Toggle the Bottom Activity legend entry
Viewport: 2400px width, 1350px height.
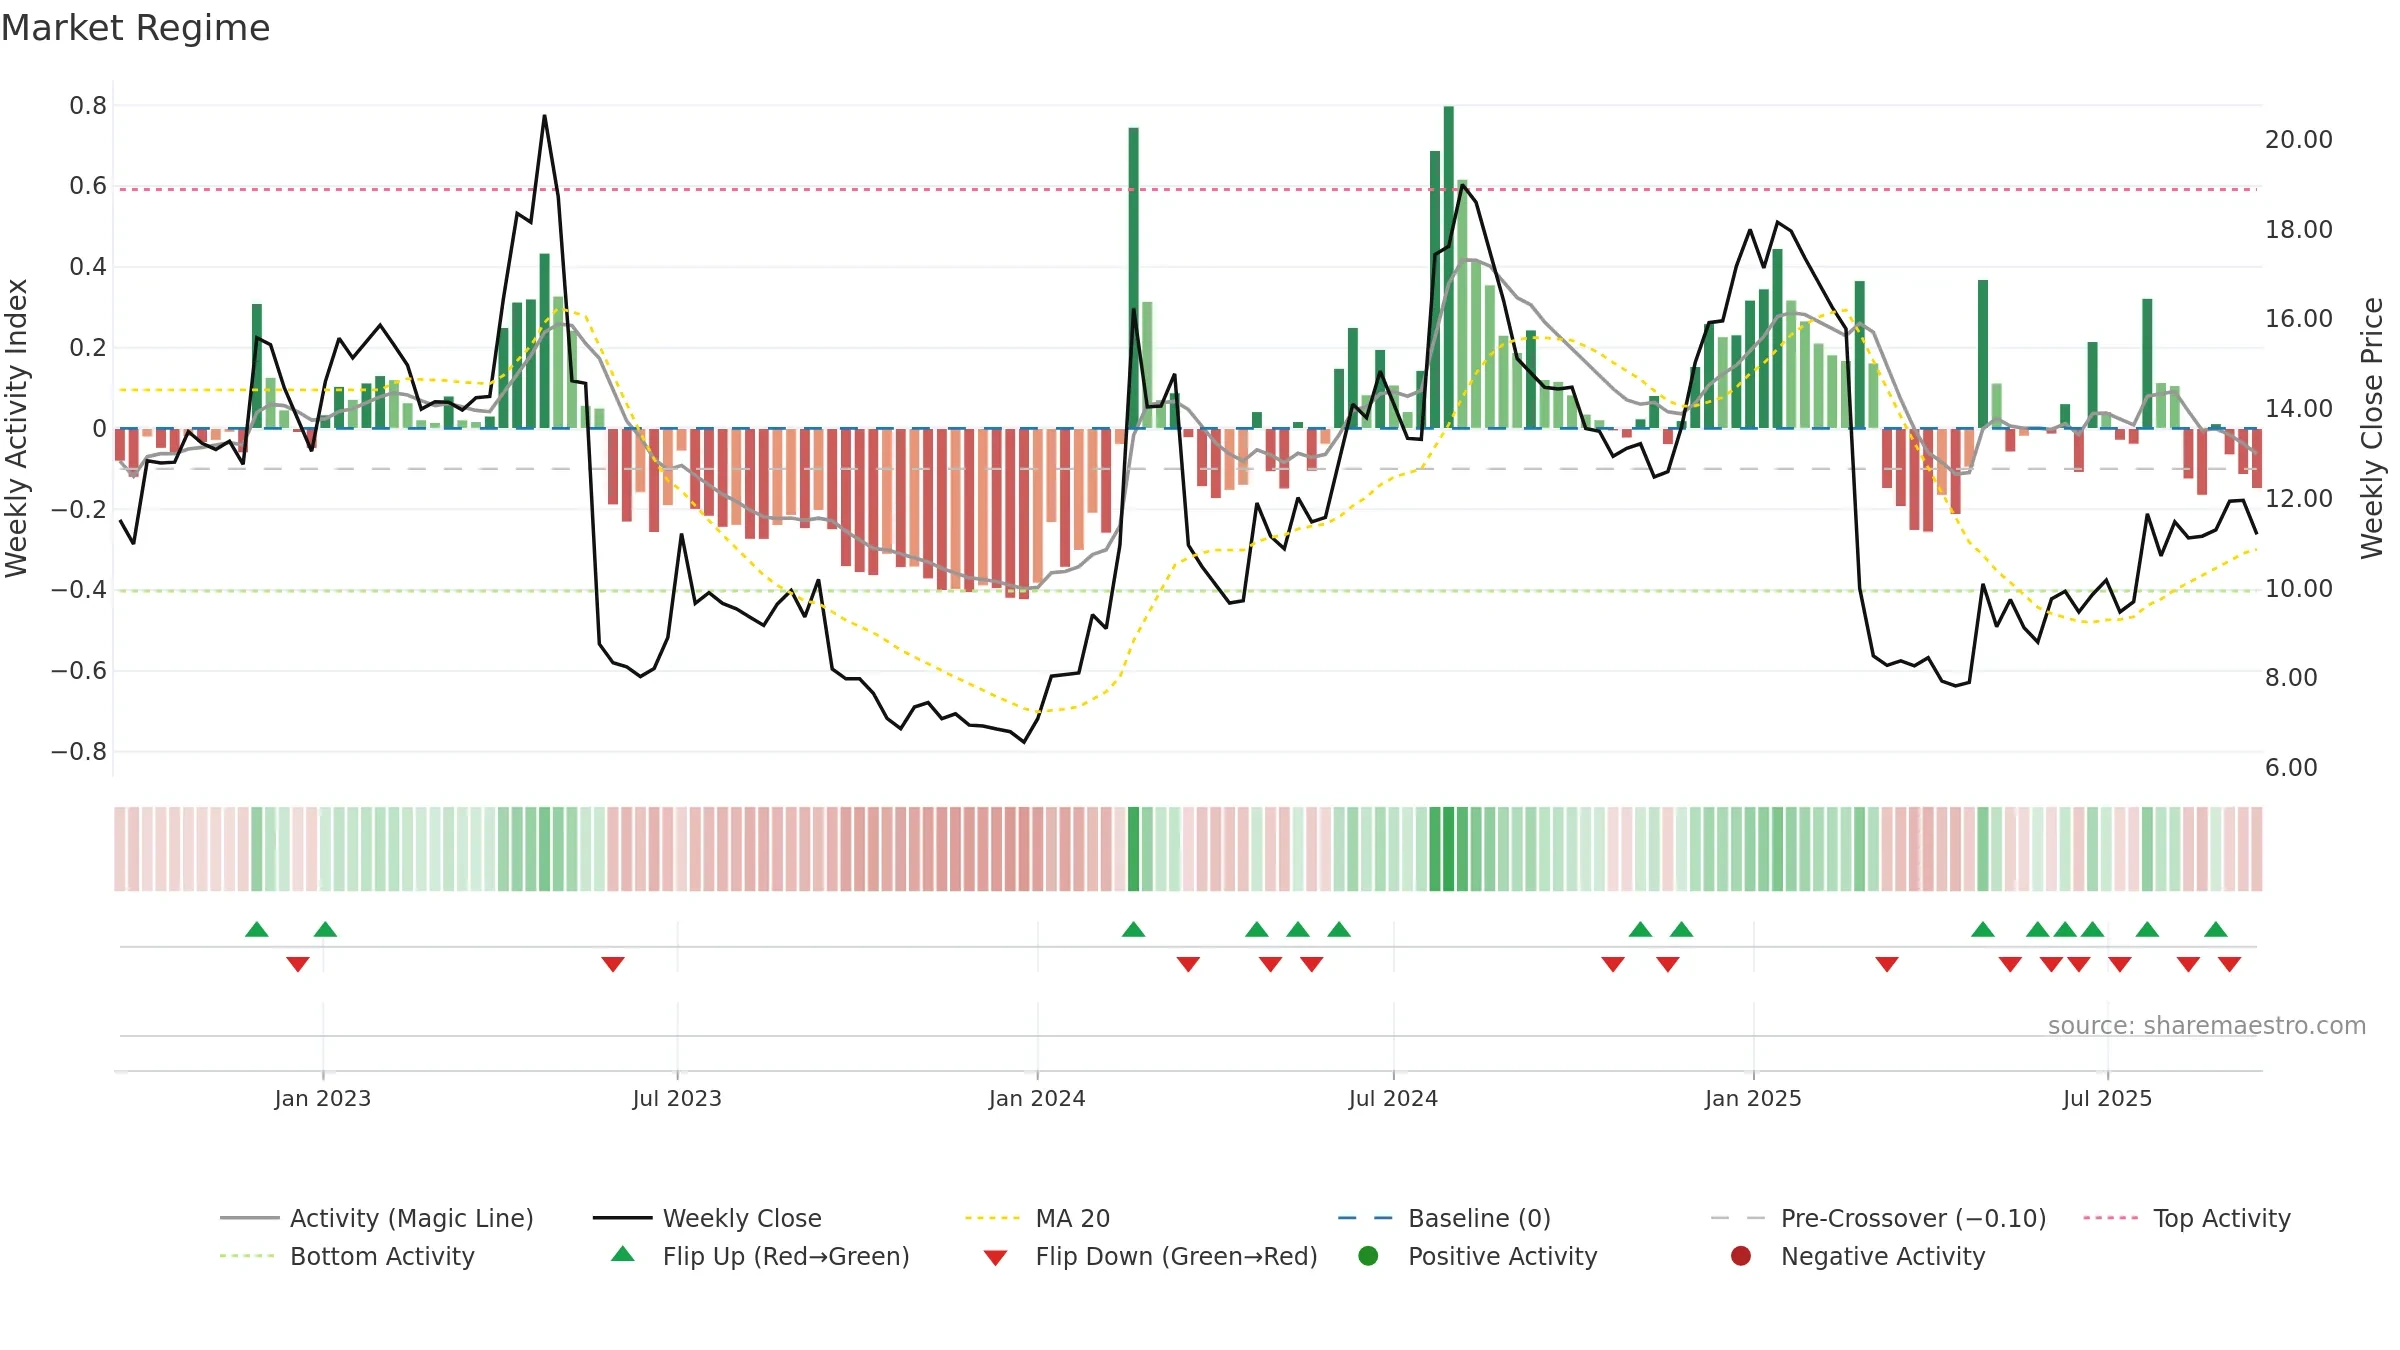click(347, 1256)
